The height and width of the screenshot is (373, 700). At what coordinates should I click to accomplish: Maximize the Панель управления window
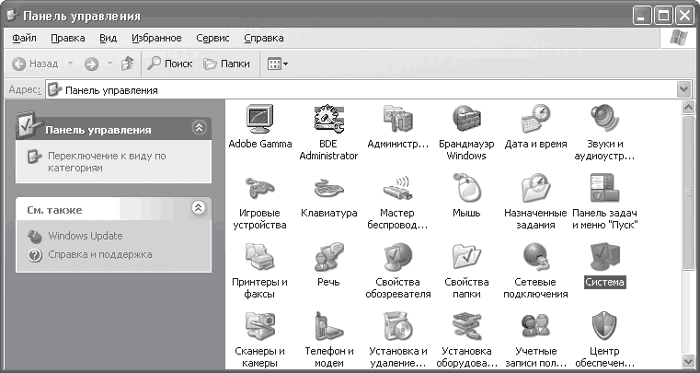point(664,16)
